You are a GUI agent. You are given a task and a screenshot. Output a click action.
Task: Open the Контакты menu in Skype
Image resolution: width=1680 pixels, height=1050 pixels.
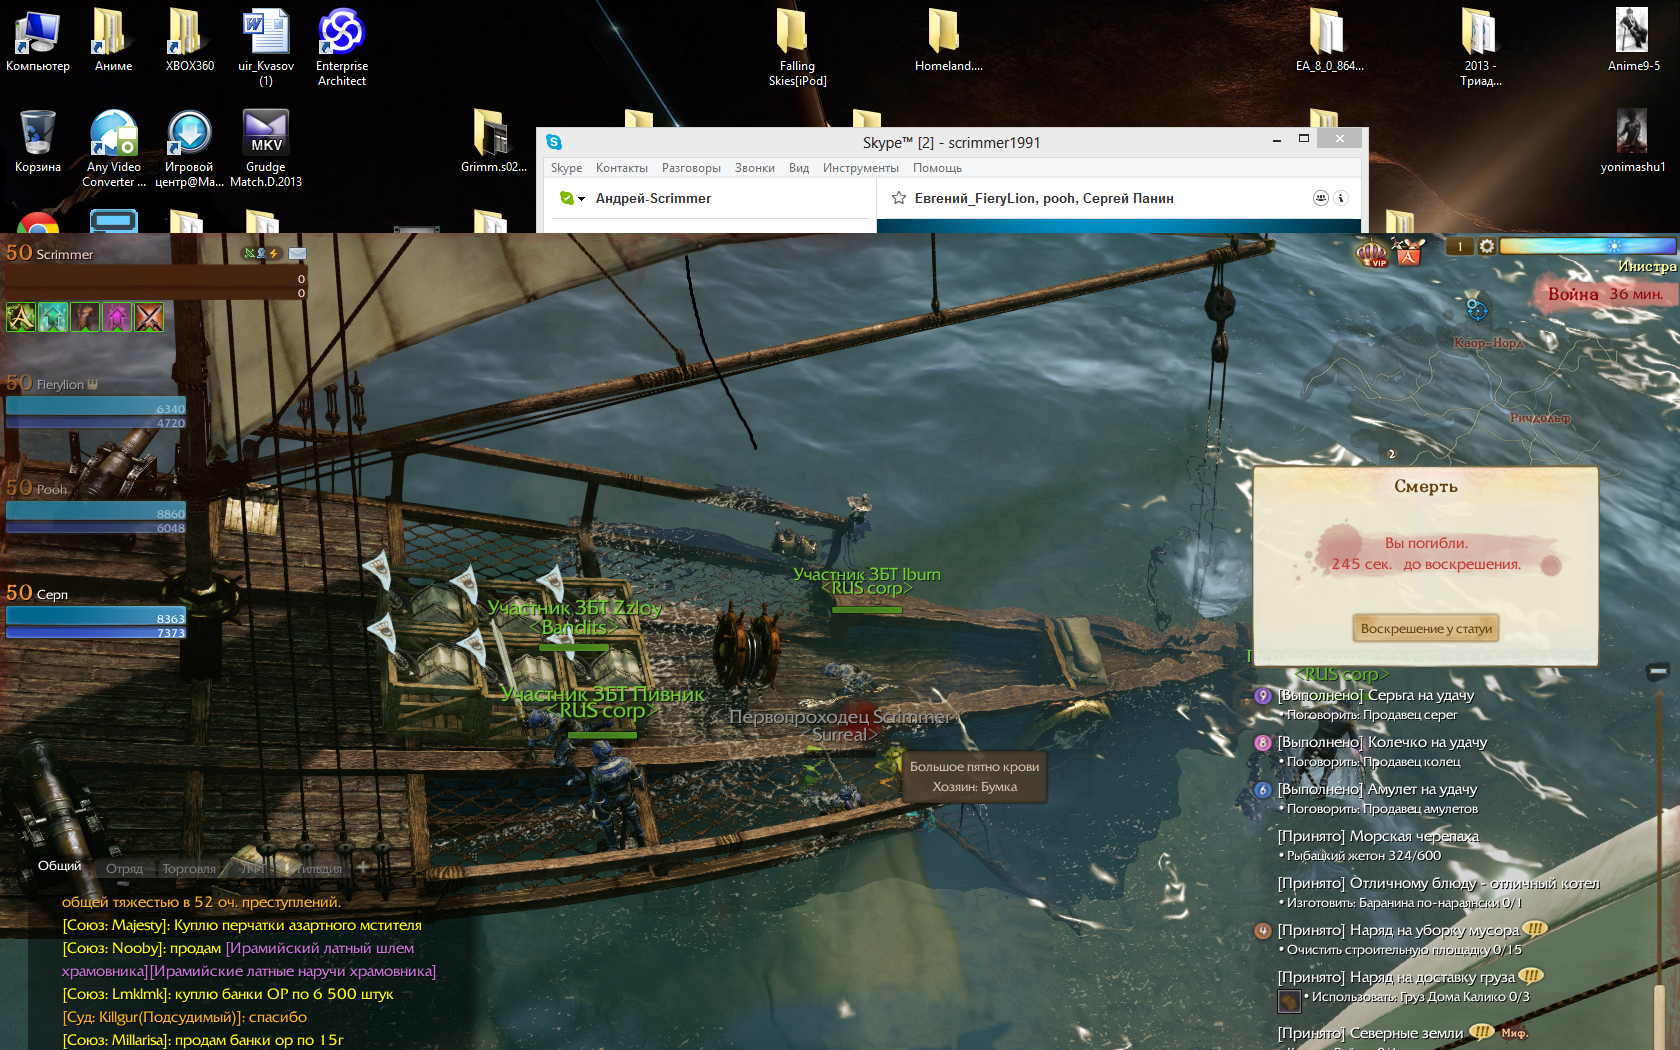point(622,168)
